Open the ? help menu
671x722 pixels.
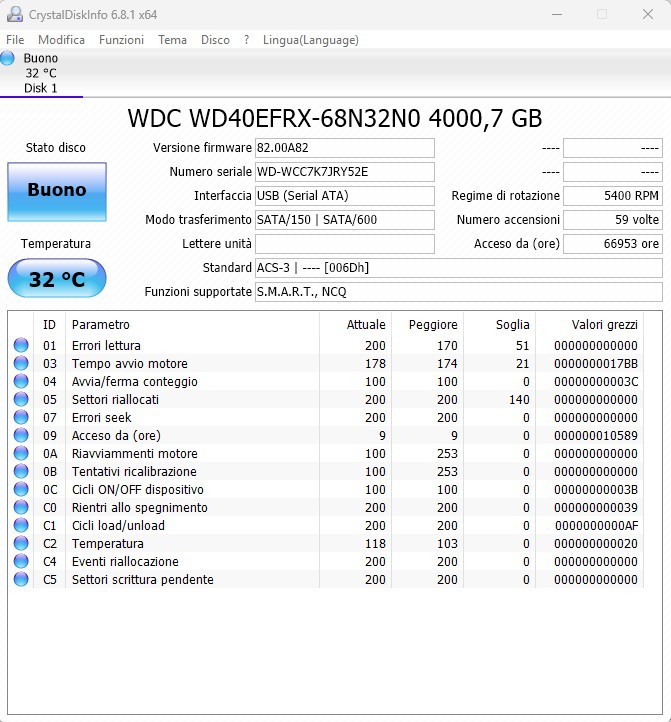coord(246,40)
